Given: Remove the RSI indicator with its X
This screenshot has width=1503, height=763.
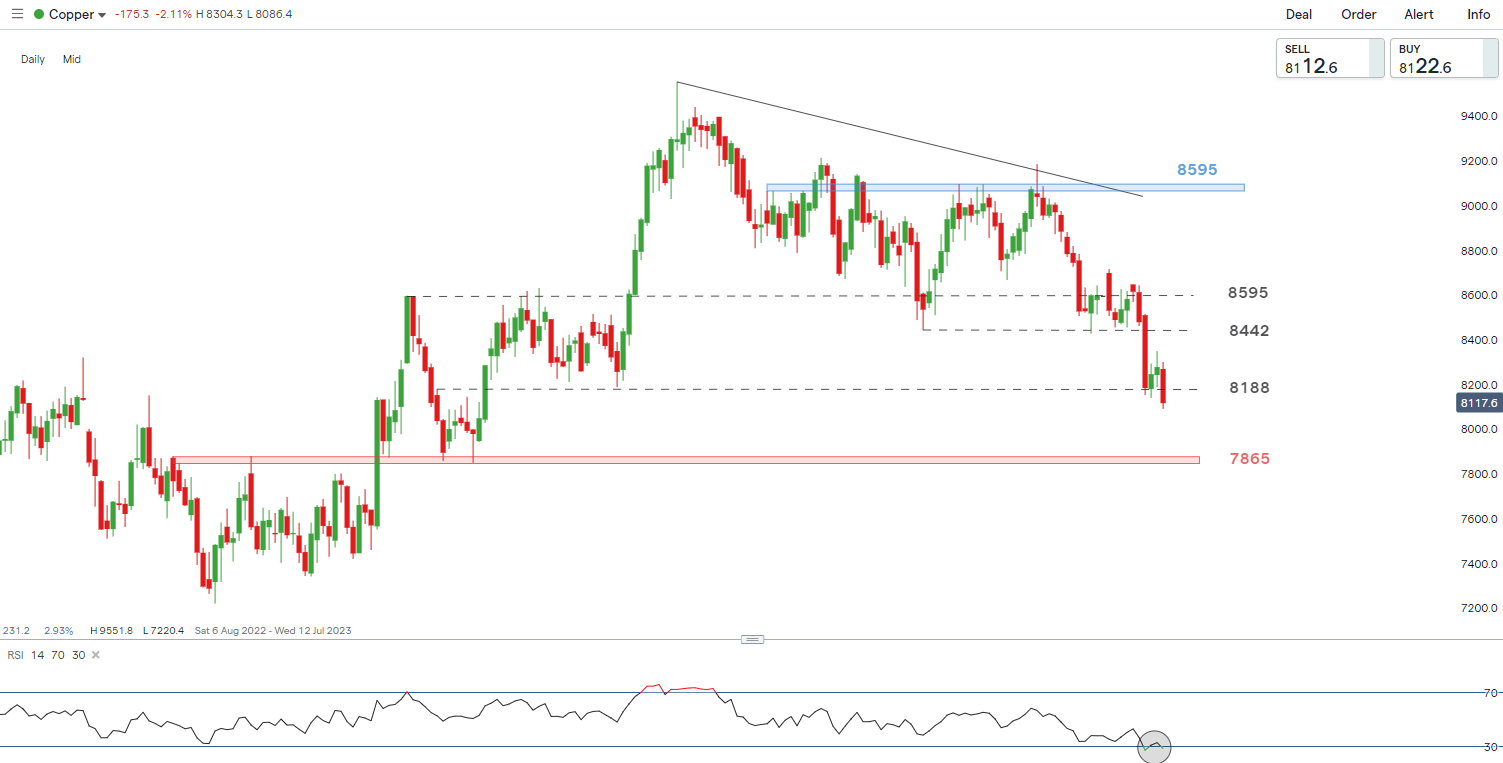Looking at the screenshot, I should pyautogui.click(x=96, y=655).
